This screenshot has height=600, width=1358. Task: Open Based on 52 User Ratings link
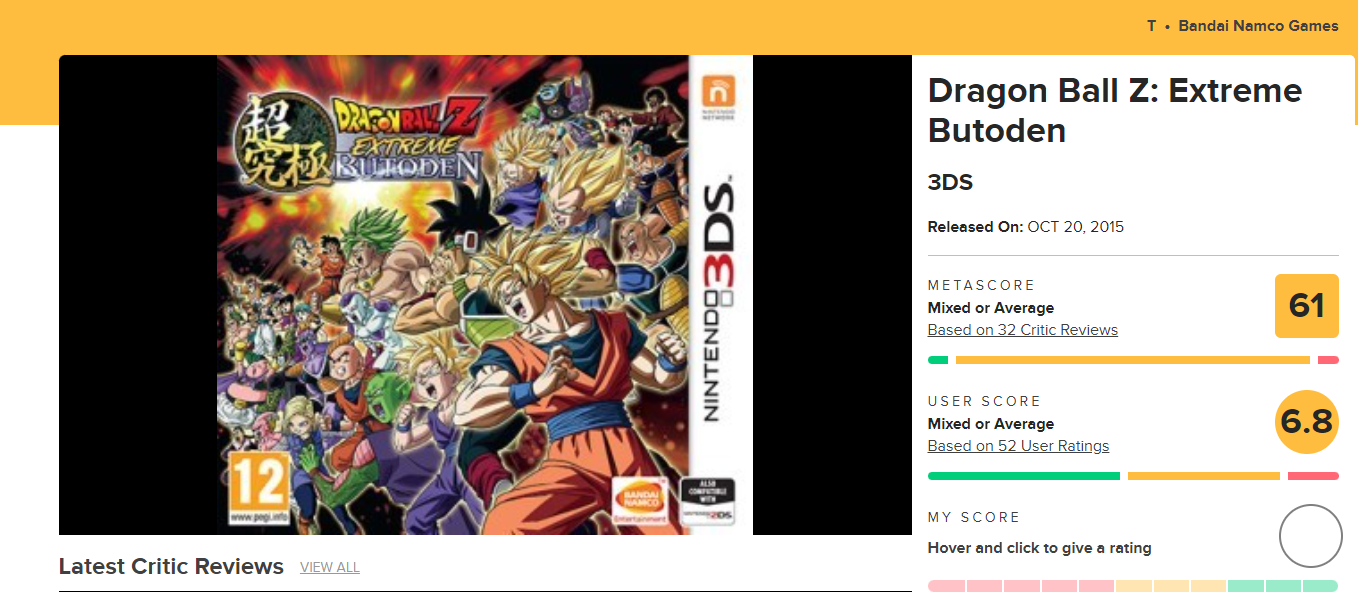click(1018, 446)
